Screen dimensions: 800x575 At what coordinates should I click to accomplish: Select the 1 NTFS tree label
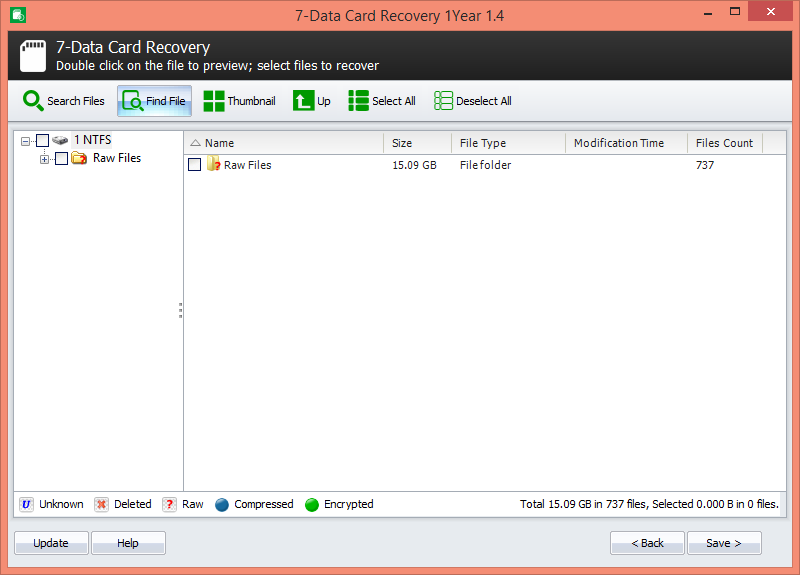pyautogui.click(x=92, y=140)
